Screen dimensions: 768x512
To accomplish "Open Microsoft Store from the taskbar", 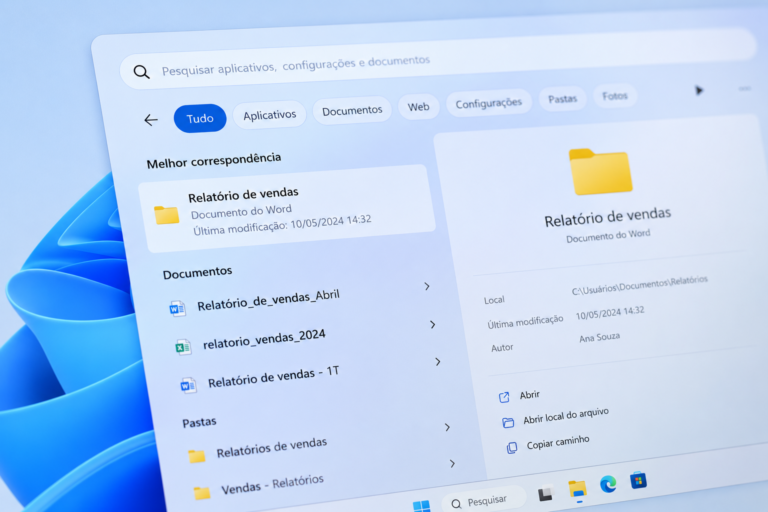I will pyautogui.click(x=638, y=481).
